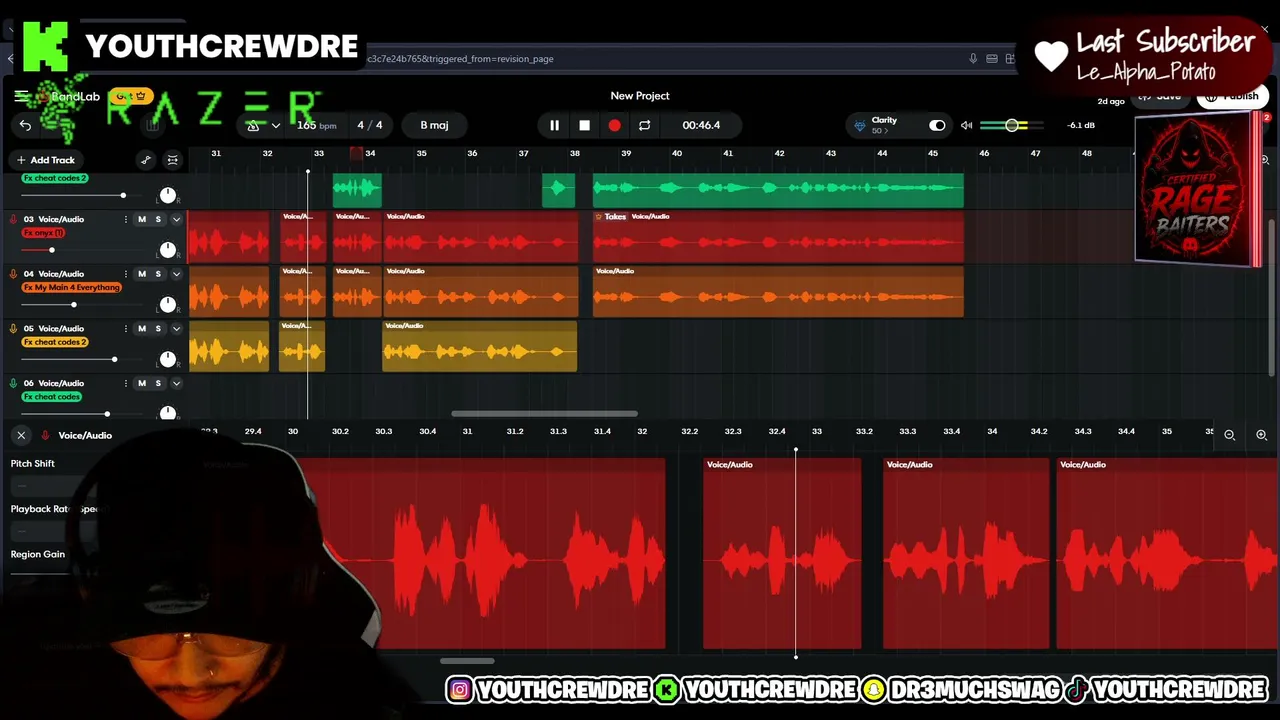Image resolution: width=1280 pixels, height=720 pixels.
Task: Click the Add Track button
Action: (x=45, y=160)
